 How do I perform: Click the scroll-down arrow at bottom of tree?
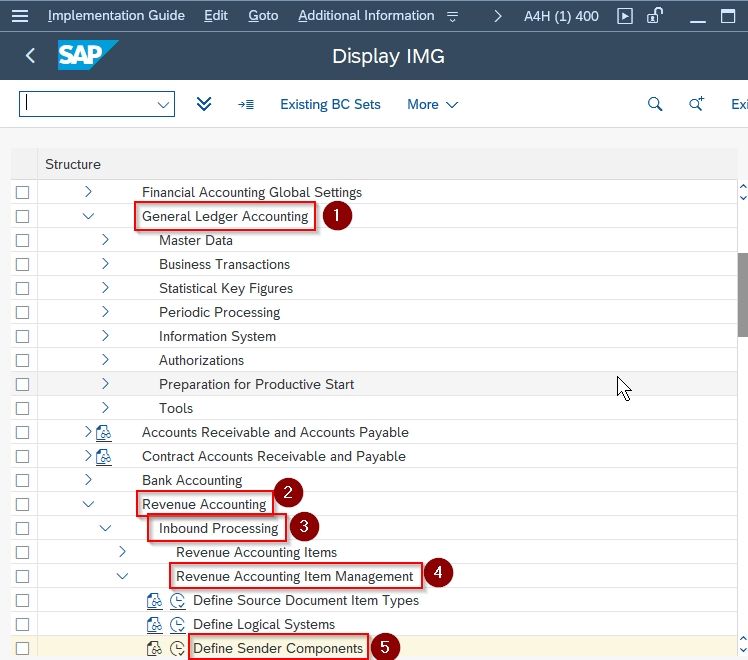[x=743, y=650]
